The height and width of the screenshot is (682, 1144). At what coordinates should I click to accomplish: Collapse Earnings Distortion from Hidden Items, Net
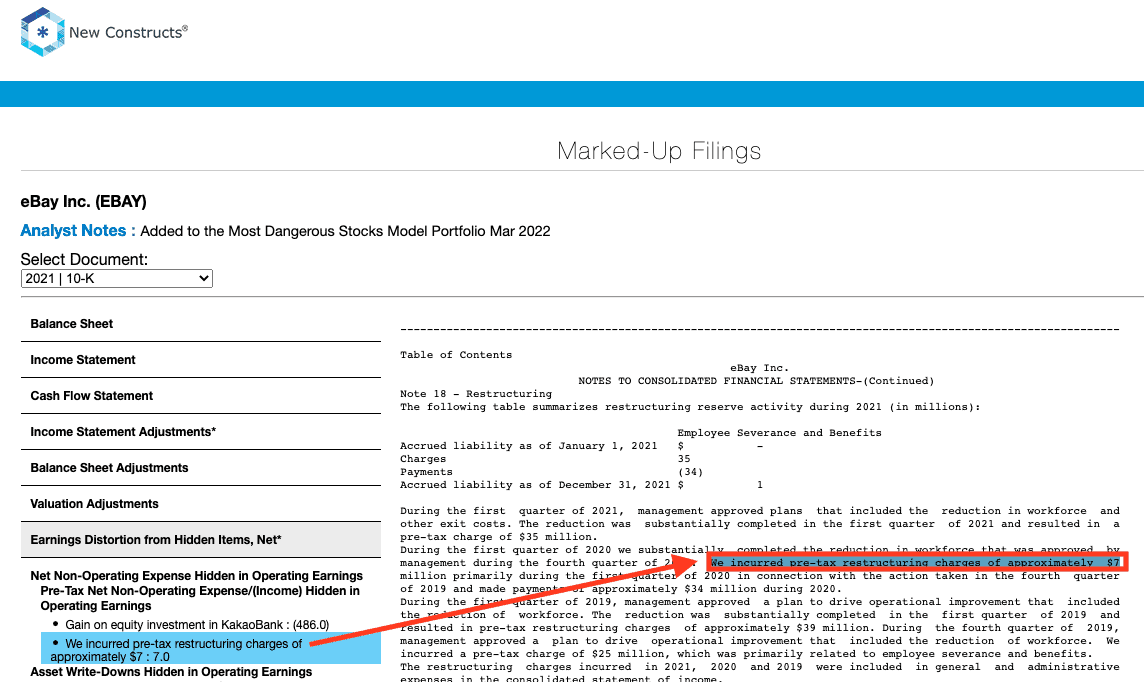(x=201, y=540)
